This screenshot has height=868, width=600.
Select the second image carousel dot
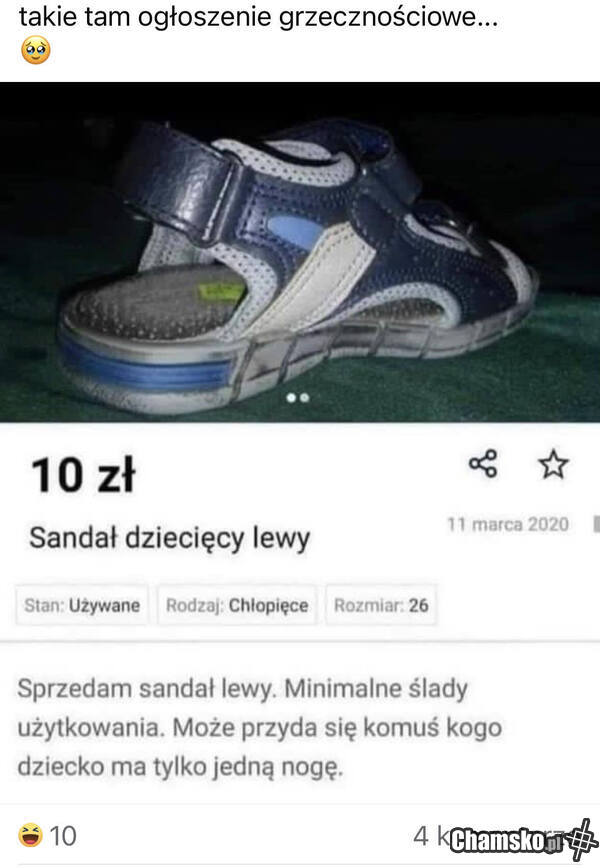(x=304, y=397)
